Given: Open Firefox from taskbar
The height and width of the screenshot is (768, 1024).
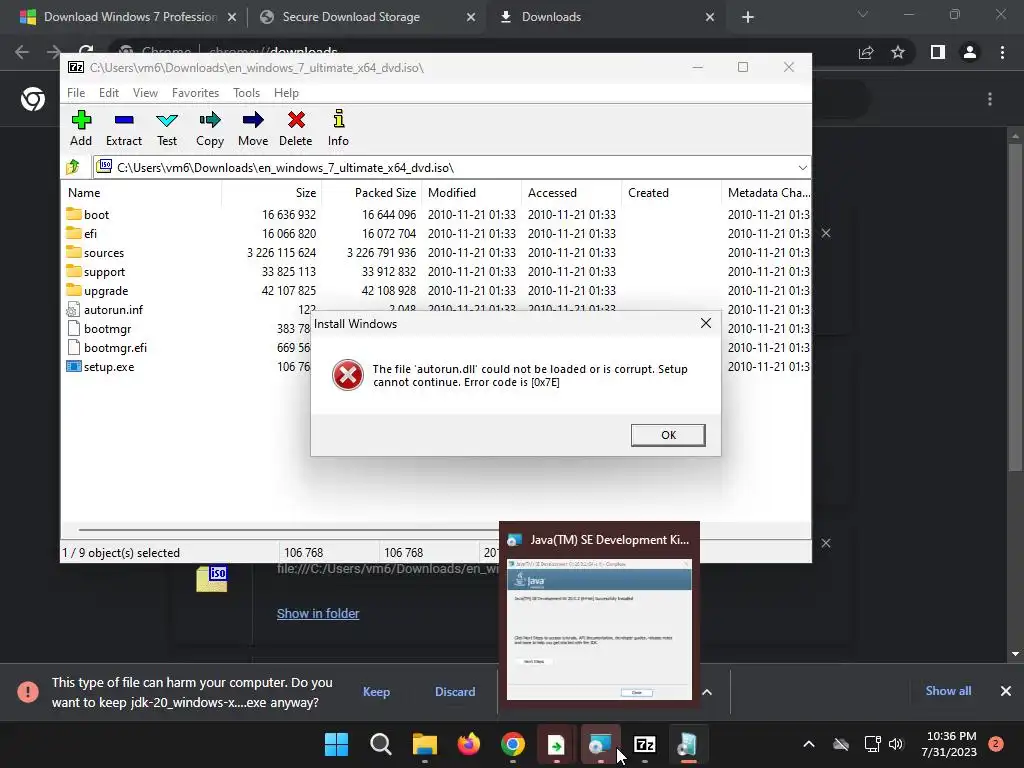Looking at the screenshot, I should point(468,744).
